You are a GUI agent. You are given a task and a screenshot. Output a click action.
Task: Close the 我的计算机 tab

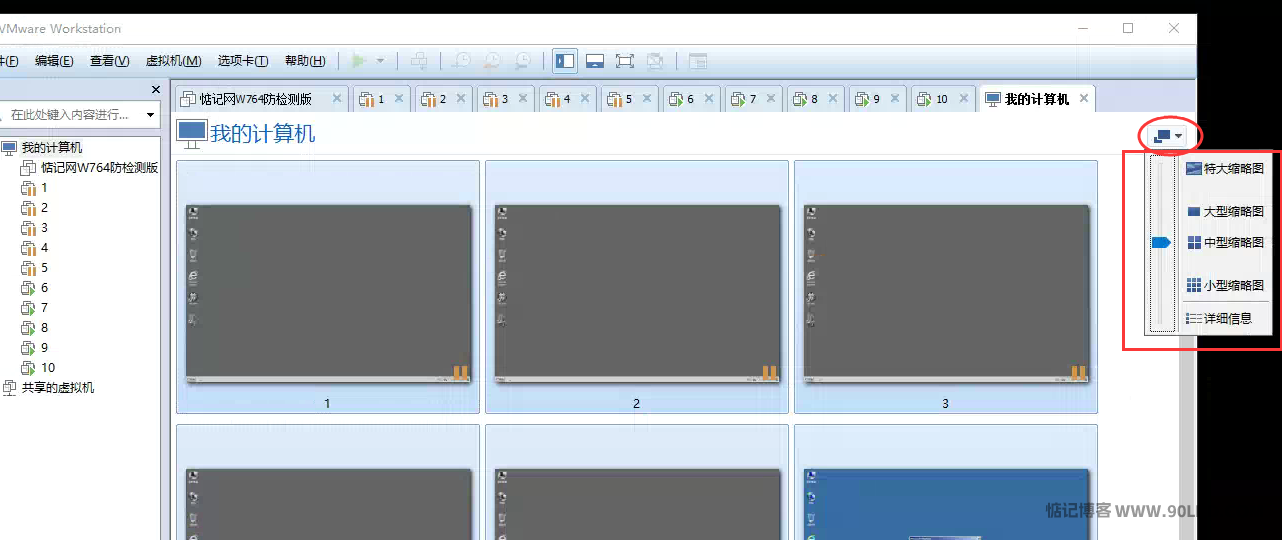[x=1084, y=98]
